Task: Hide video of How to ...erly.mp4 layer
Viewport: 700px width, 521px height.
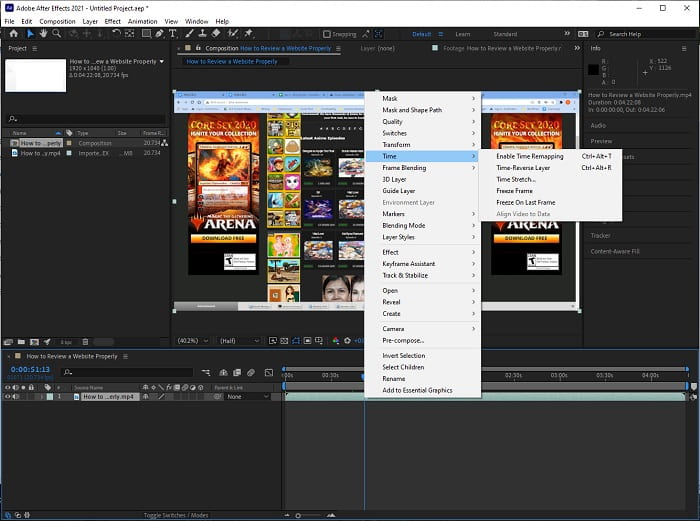Action: coord(7,396)
